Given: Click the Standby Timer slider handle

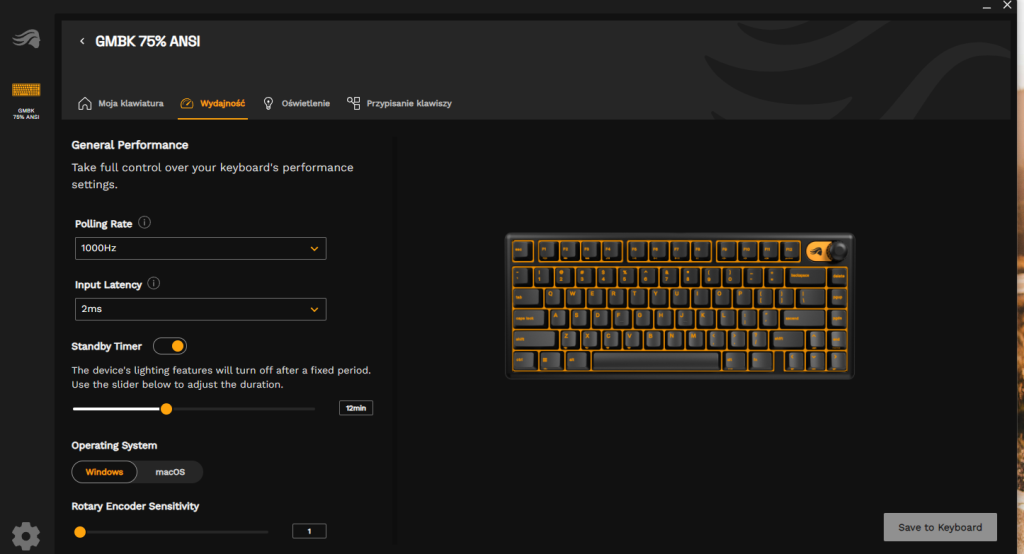Looking at the screenshot, I should (x=167, y=409).
